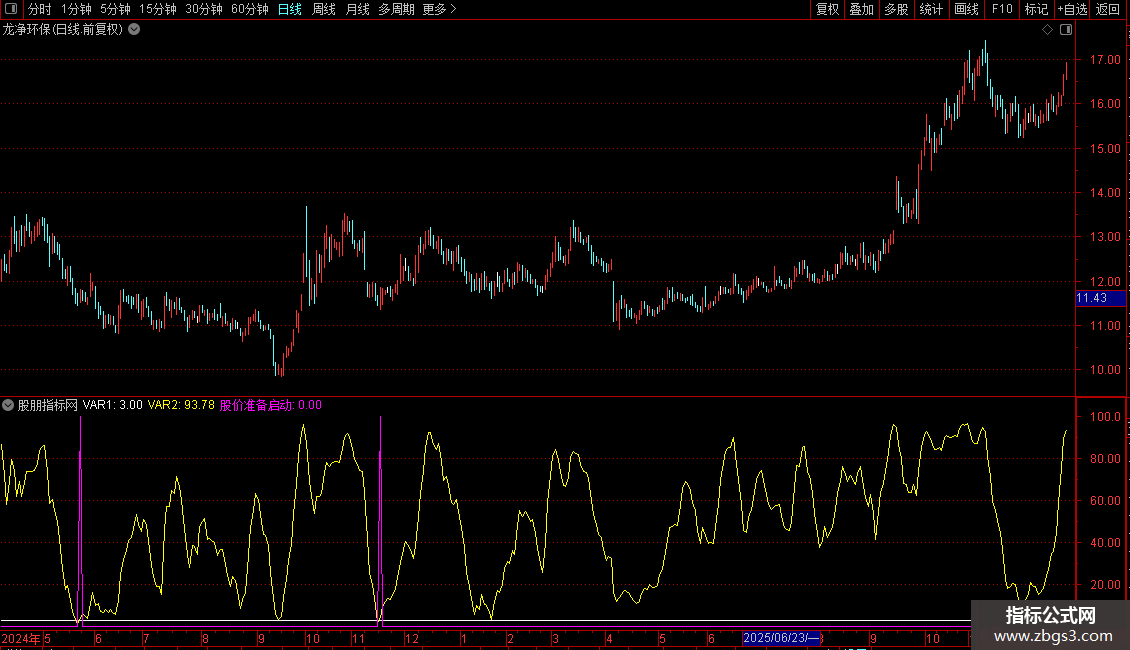
Task: Select the 5分钟 period tab
Action: click(115, 9)
